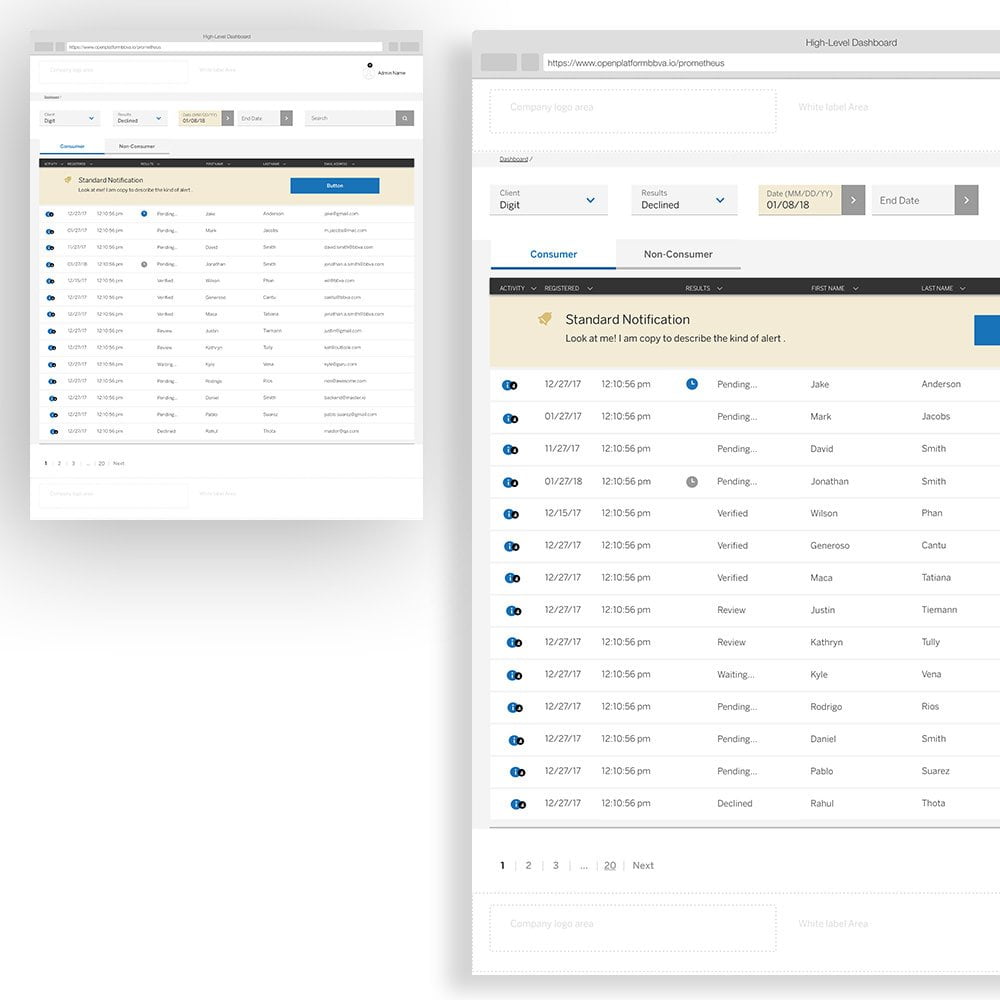Go to Next page in the large dashboard pagination
The image size is (1000, 1000).
[643, 866]
